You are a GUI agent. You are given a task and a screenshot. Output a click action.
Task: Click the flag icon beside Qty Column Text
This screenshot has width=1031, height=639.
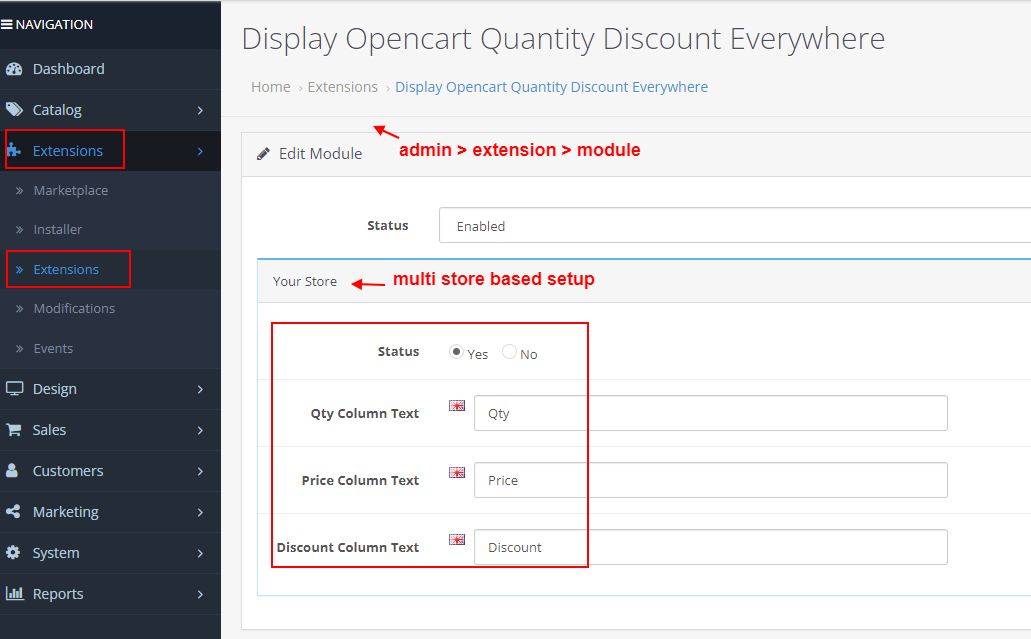(457, 406)
